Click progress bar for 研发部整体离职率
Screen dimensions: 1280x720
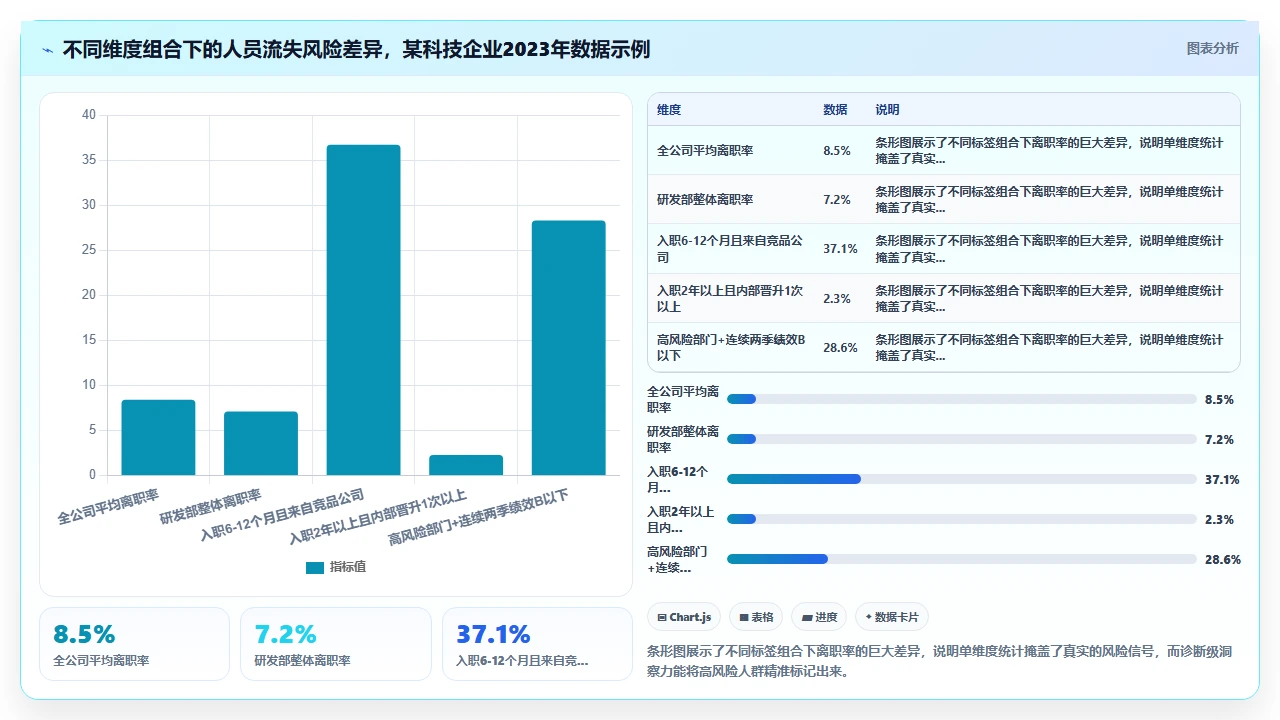pyautogui.click(x=962, y=439)
